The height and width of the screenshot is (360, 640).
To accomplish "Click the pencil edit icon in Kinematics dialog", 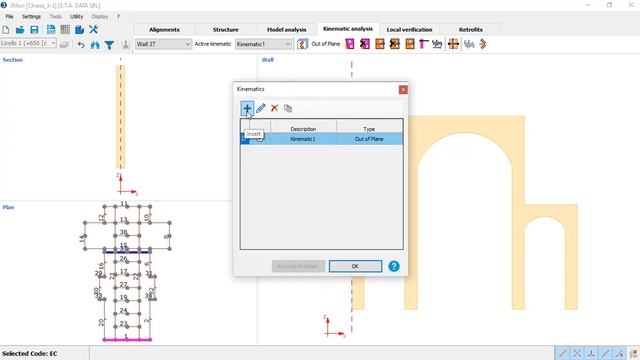I will coord(260,108).
